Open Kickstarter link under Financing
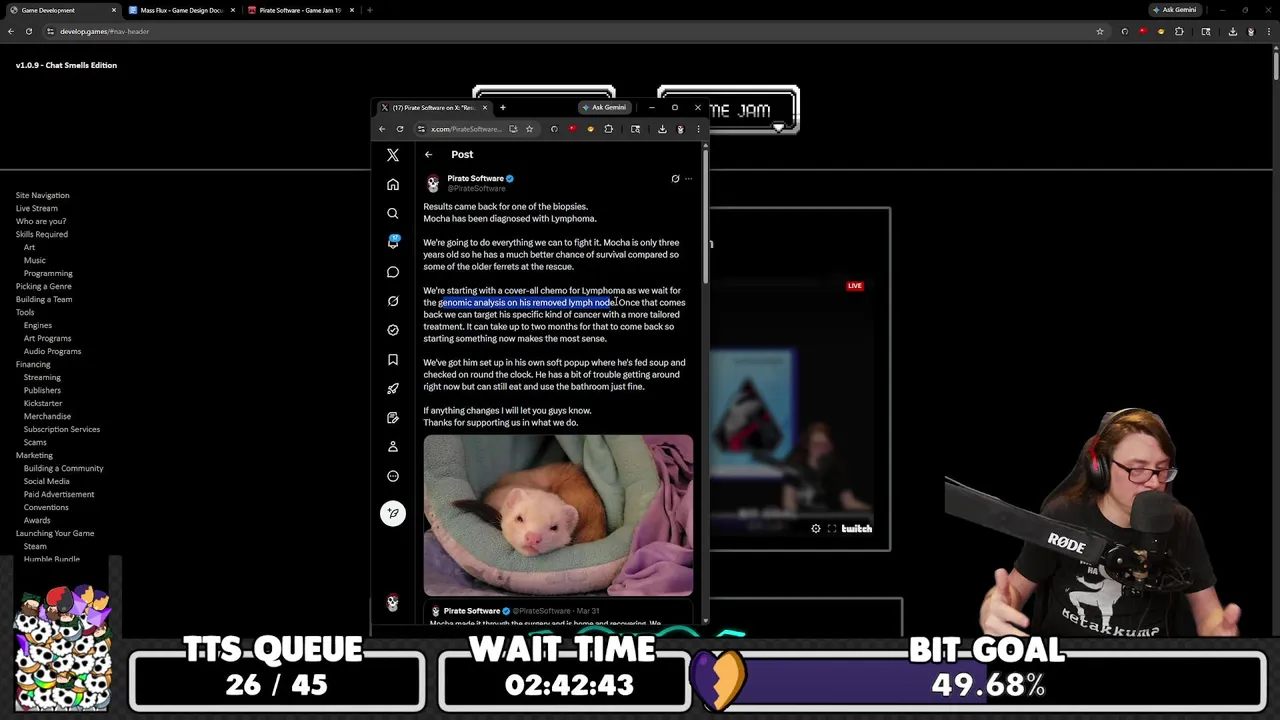The height and width of the screenshot is (720, 1280). 42,403
